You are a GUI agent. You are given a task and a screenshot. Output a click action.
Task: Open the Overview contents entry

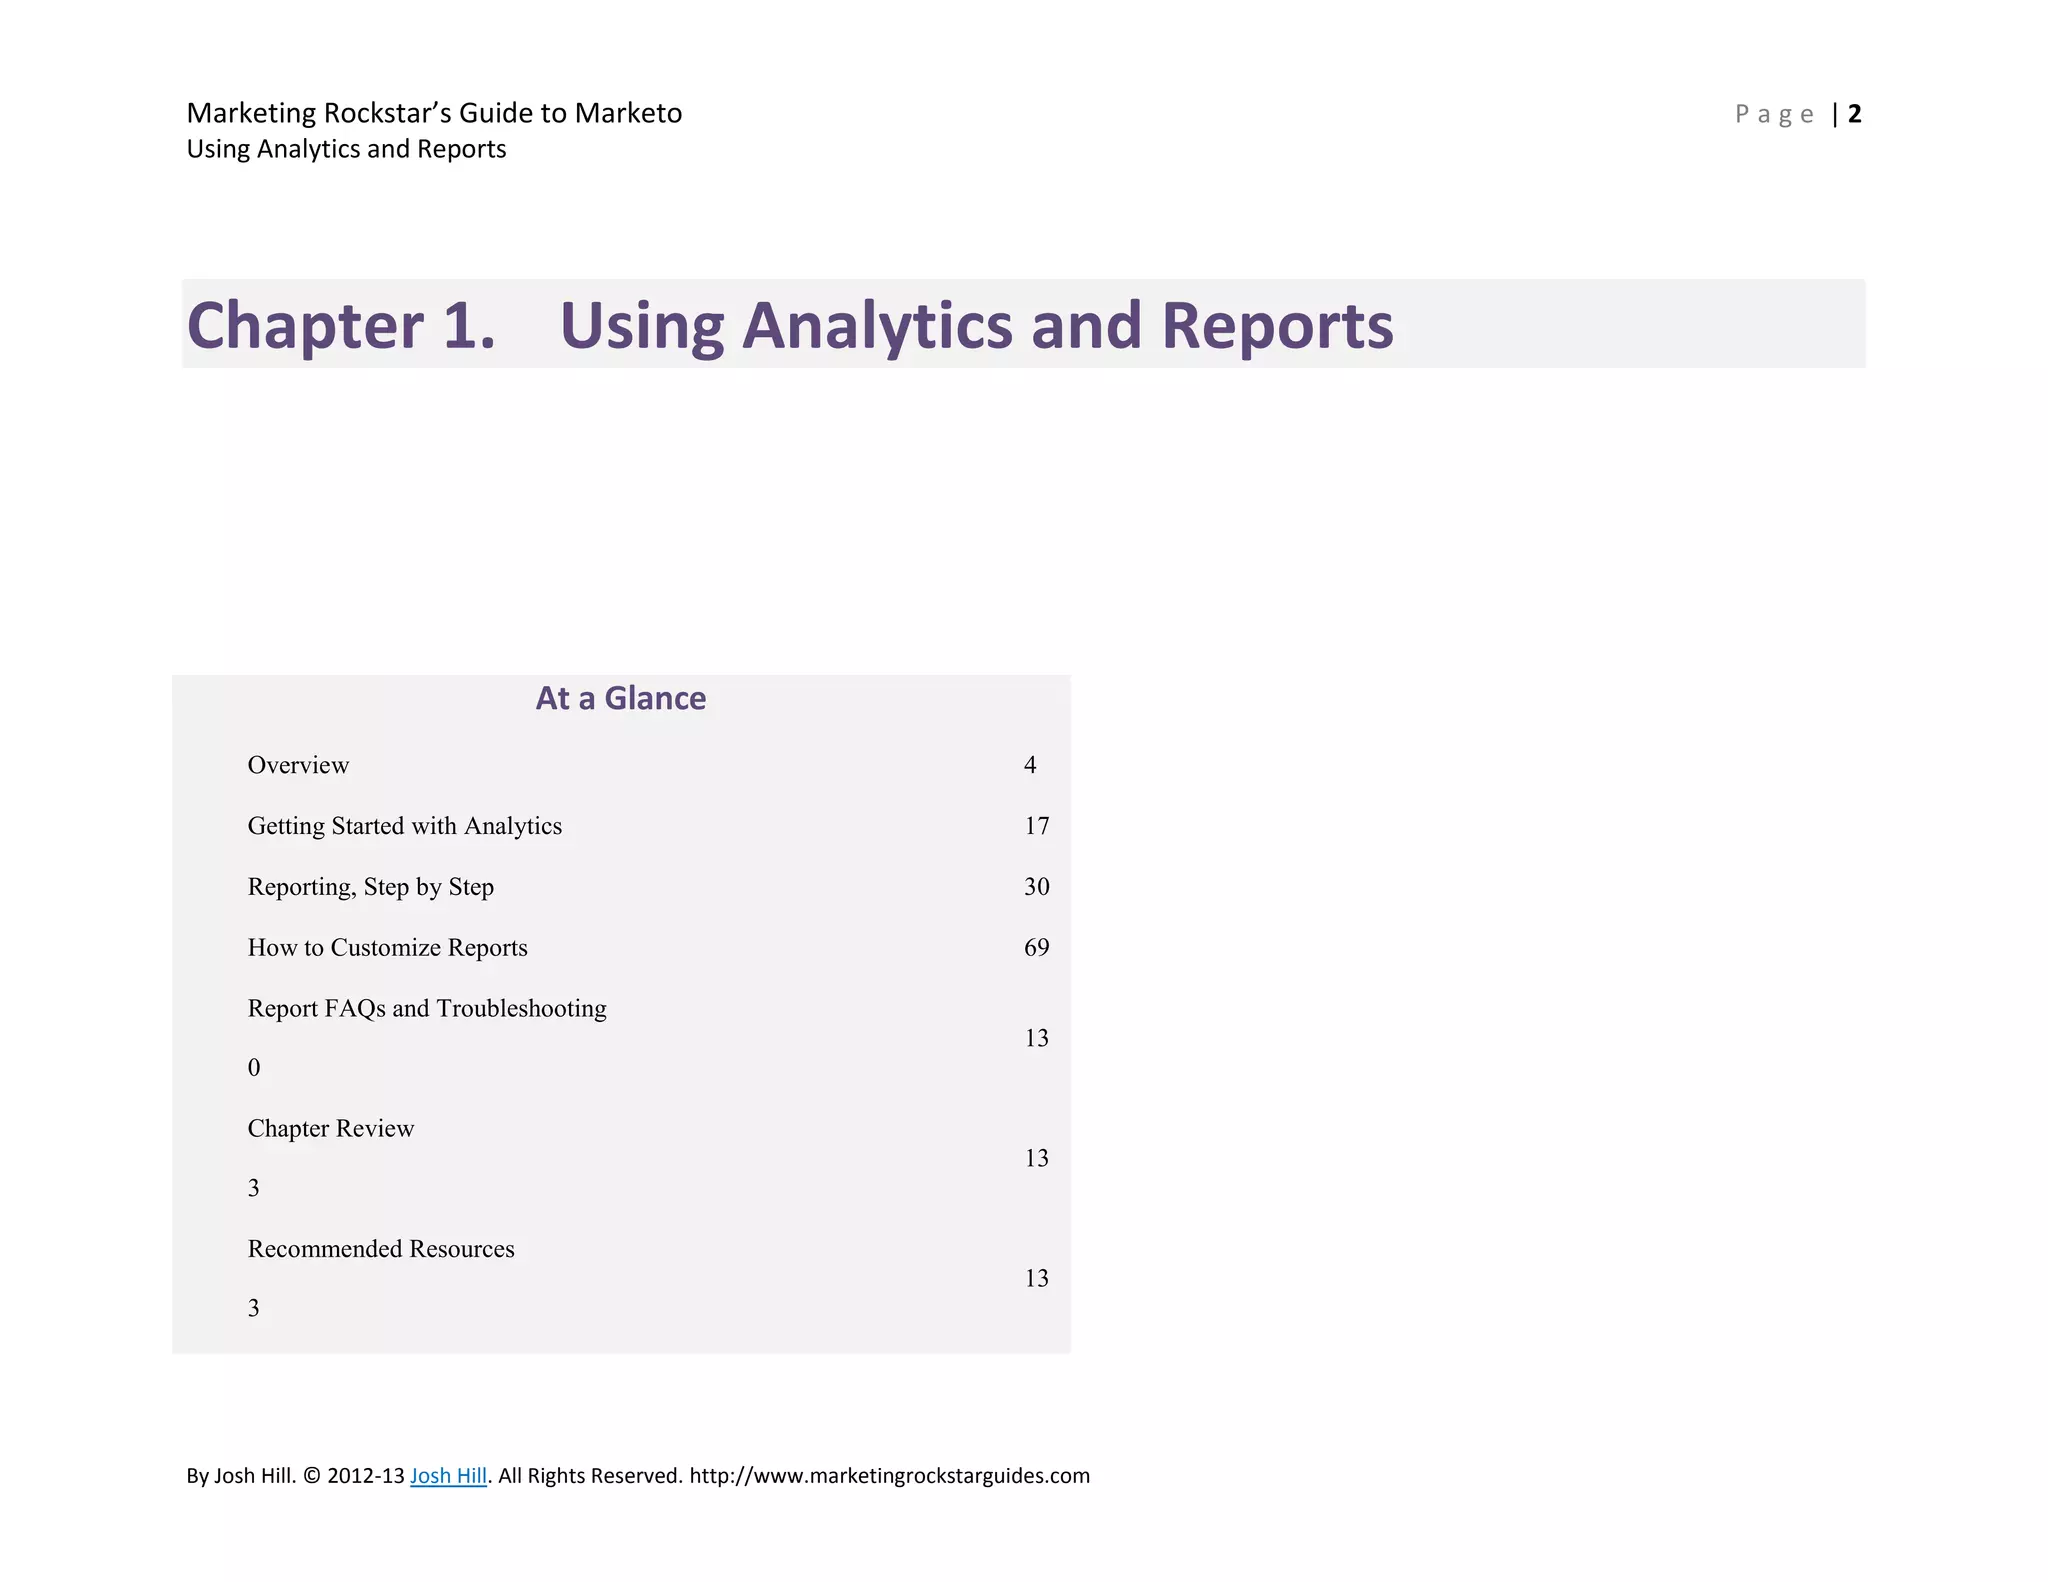pos(298,765)
